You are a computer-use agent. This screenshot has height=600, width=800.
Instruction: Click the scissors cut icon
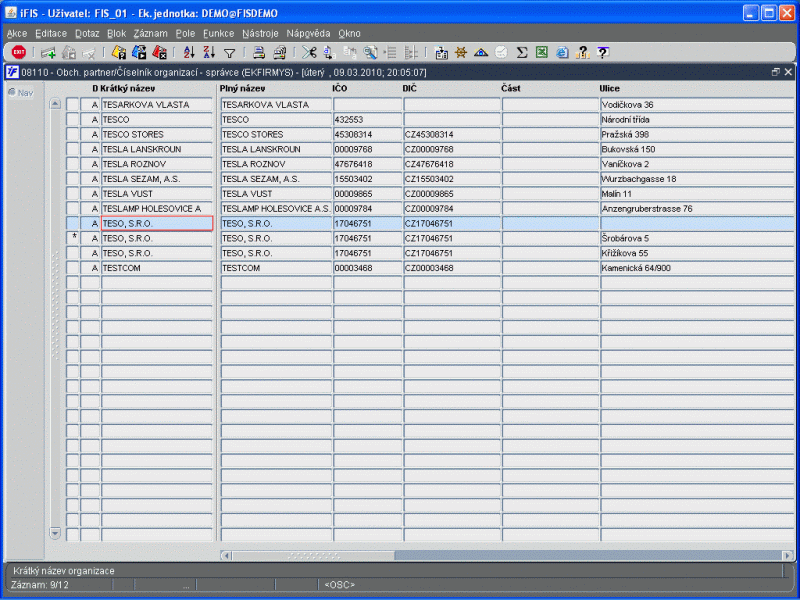point(309,52)
